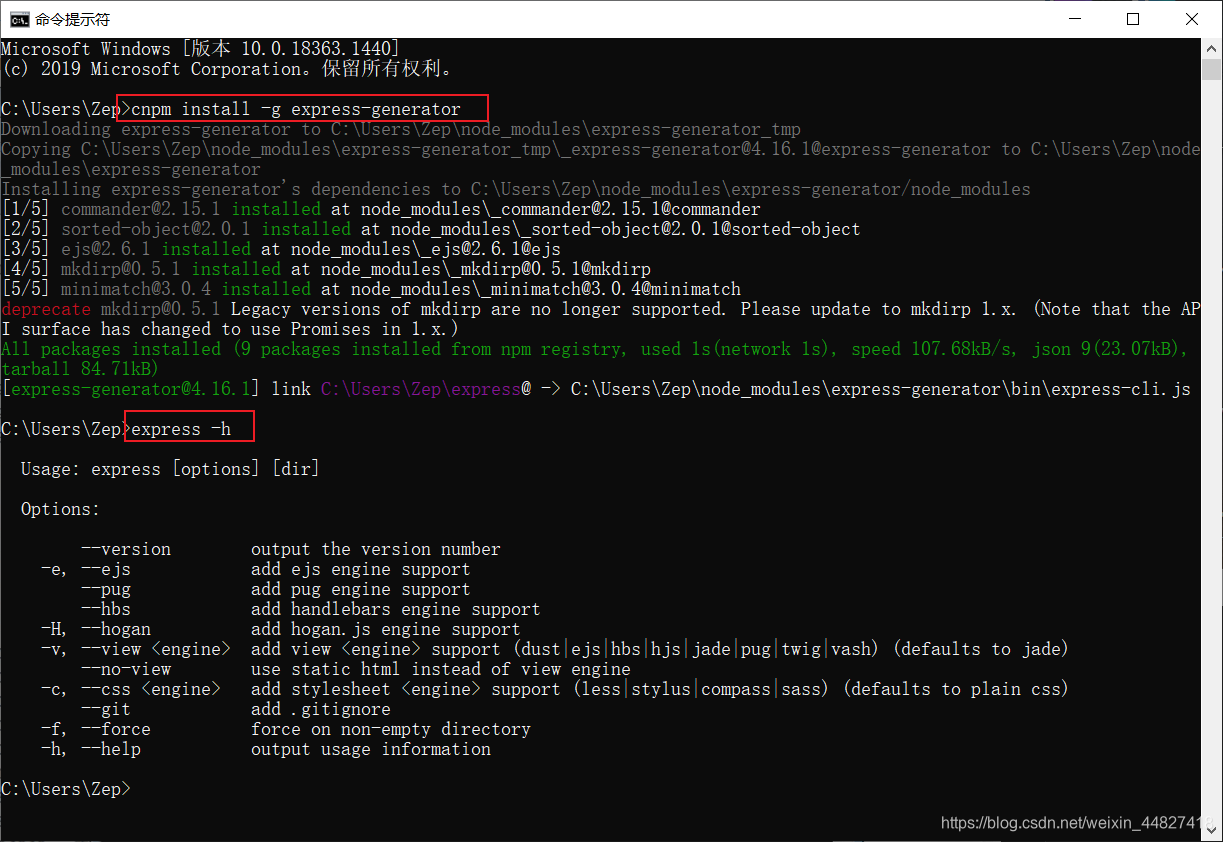Click the '[express-generator@4.16.1] link' line
Viewport: 1223px width, 842px height.
click(596, 389)
